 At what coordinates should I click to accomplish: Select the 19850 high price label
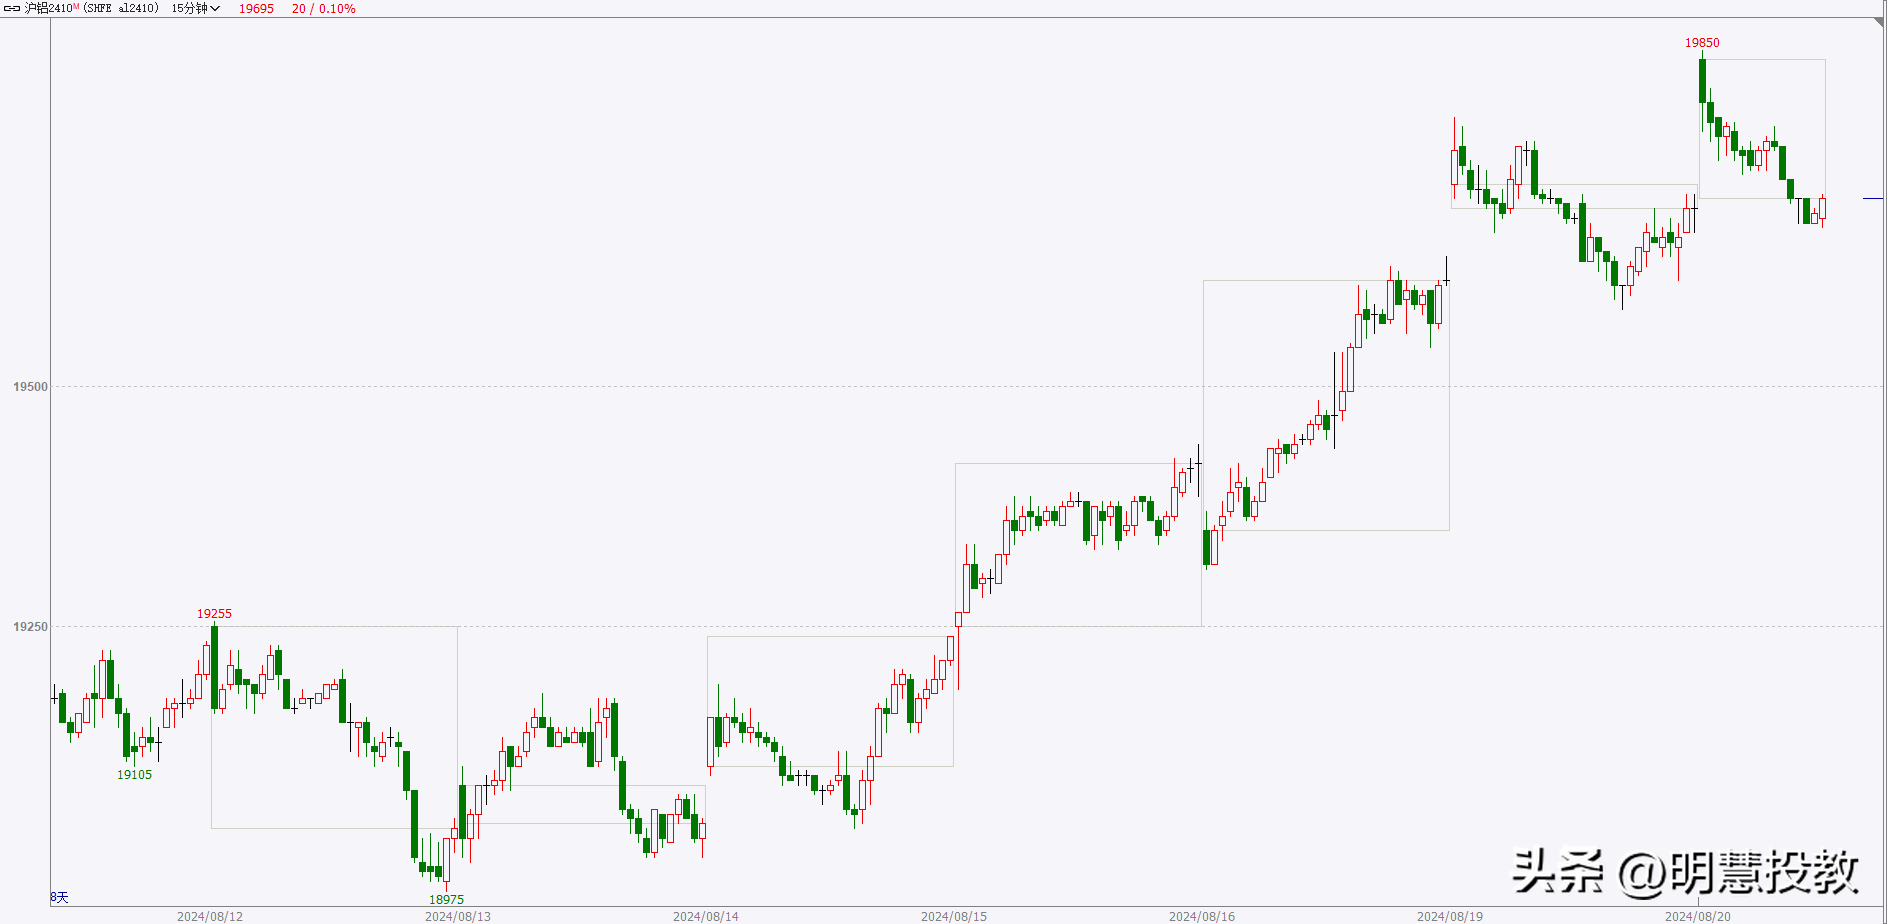pos(1702,43)
